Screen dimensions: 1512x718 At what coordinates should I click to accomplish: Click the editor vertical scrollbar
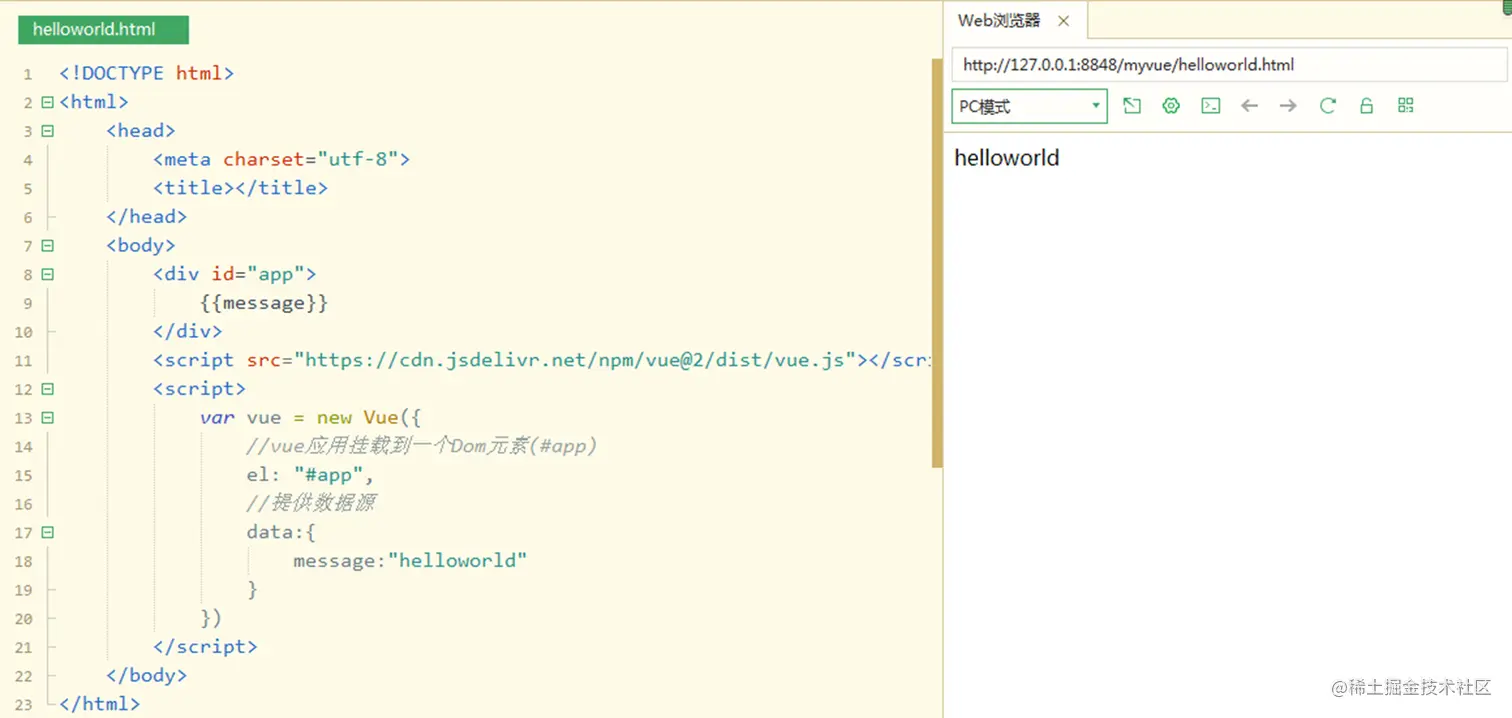[937, 263]
